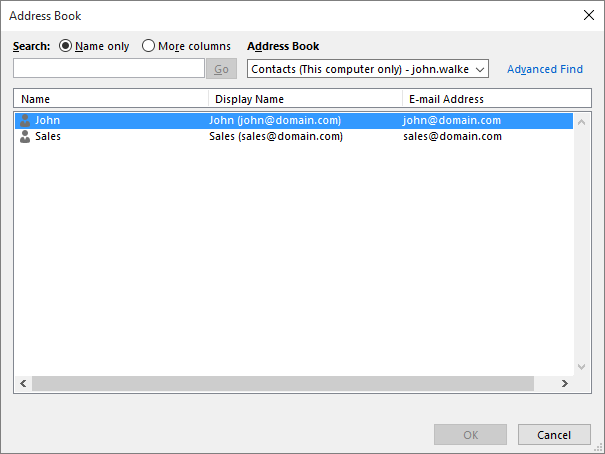Click the horizontal scrollbar left arrow
This screenshot has height=454, width=605.
pyautogui.click(x=23, y=384)
